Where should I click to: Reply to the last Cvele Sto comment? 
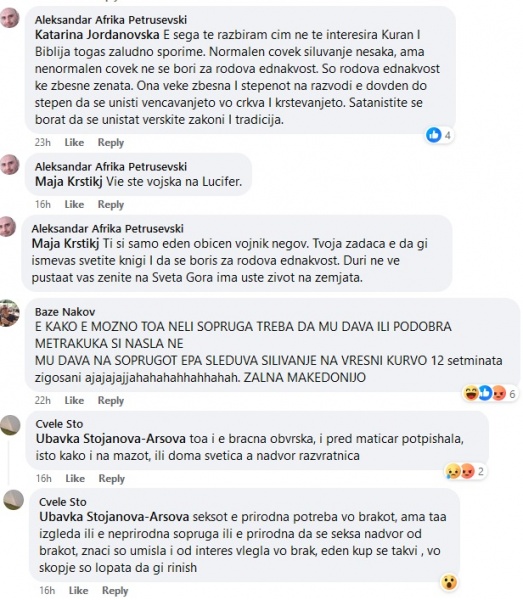115,590
